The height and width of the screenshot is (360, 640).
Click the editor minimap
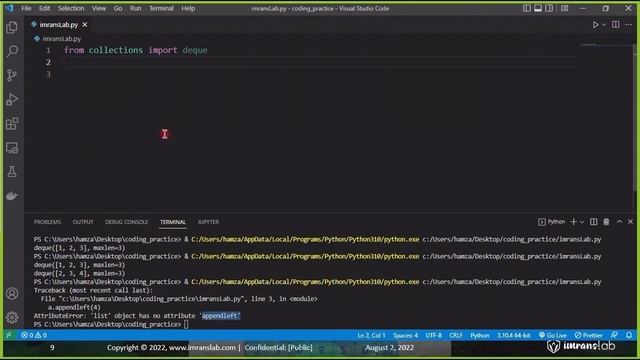[x=605, y=45]
